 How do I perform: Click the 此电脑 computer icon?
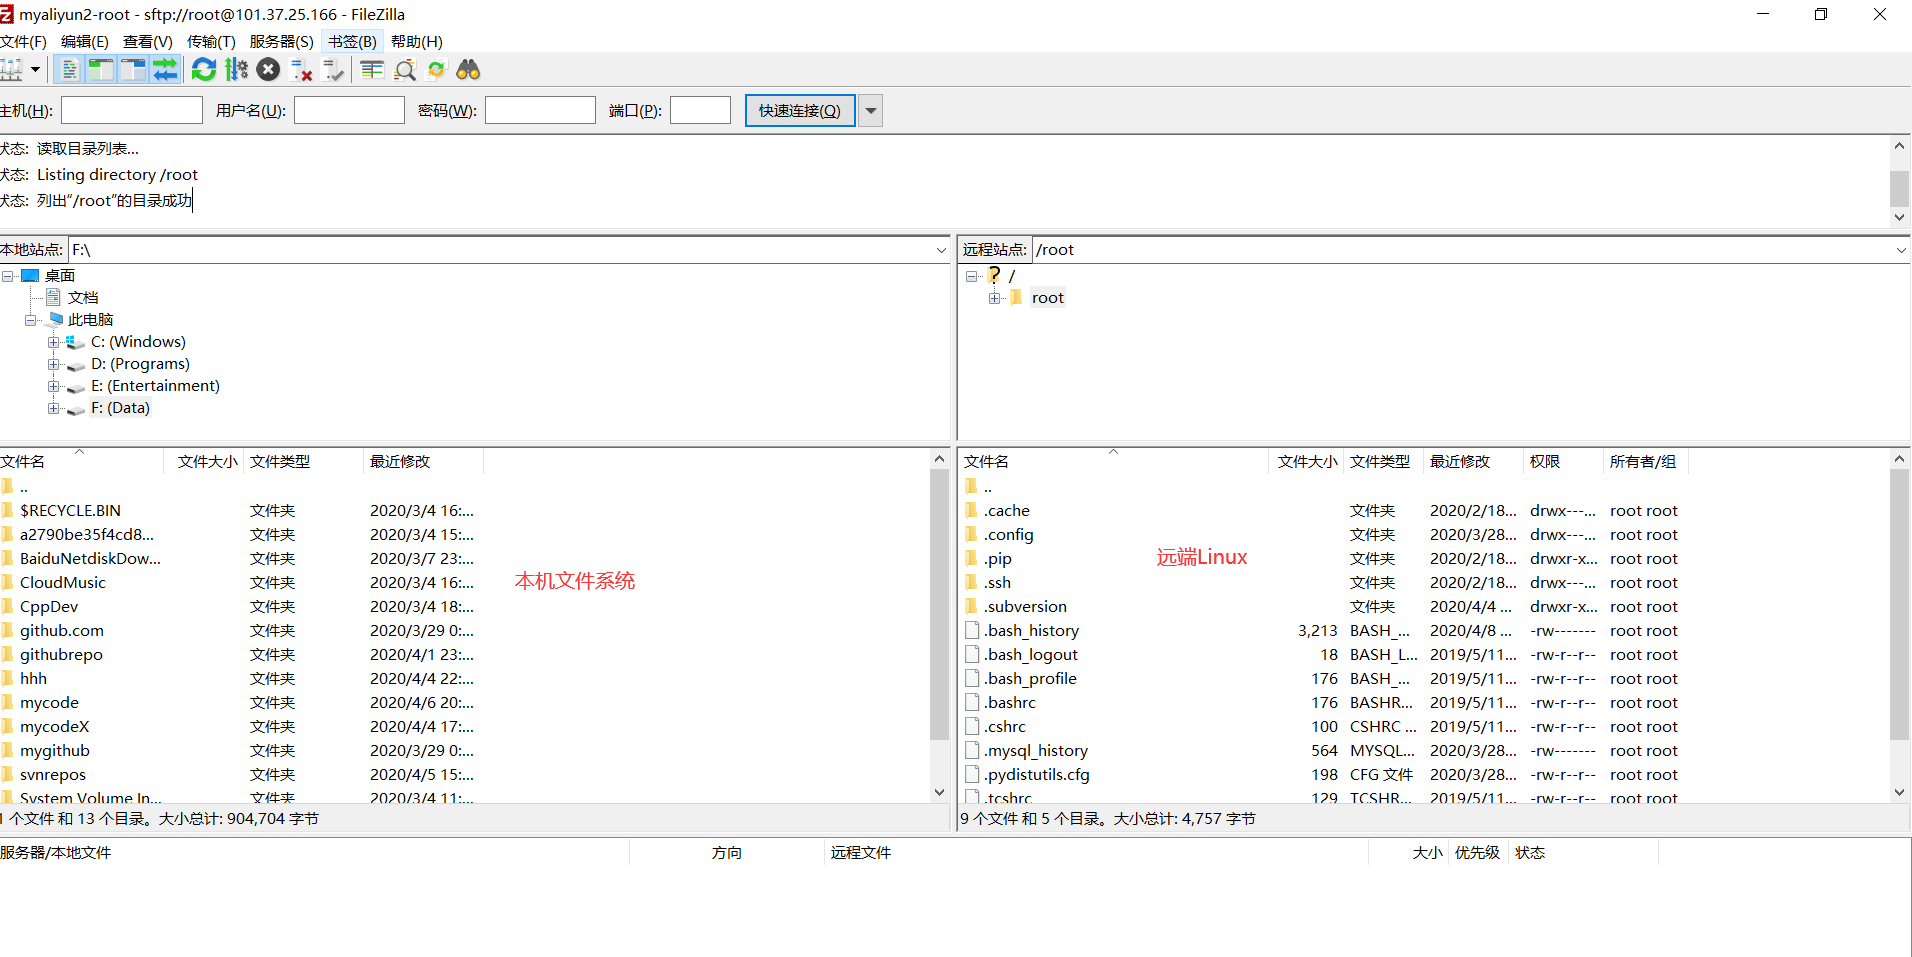[55, 319]
